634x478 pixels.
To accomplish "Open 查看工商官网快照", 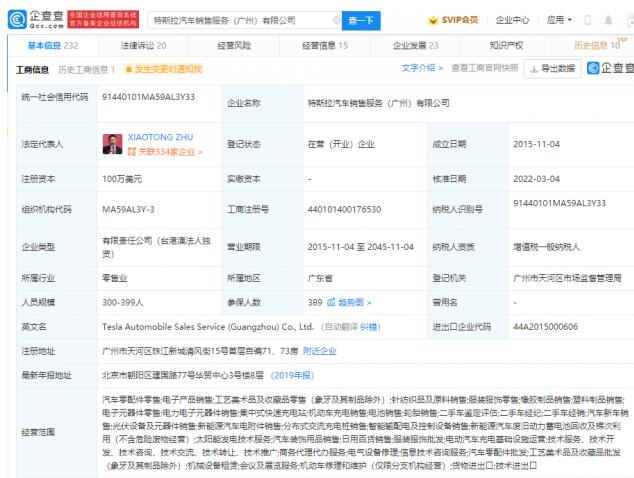I will (x=485, y=68).
